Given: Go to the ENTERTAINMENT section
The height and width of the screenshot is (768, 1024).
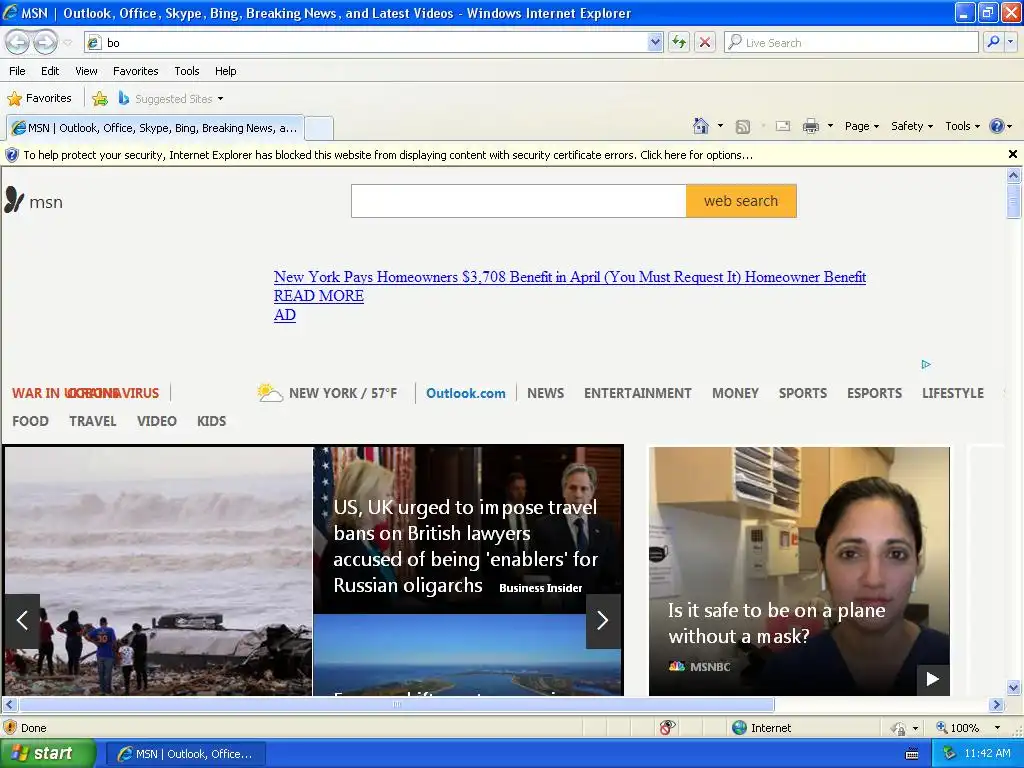Looking at the screenshot, I should pyautogui.click(x=637, y=393).
